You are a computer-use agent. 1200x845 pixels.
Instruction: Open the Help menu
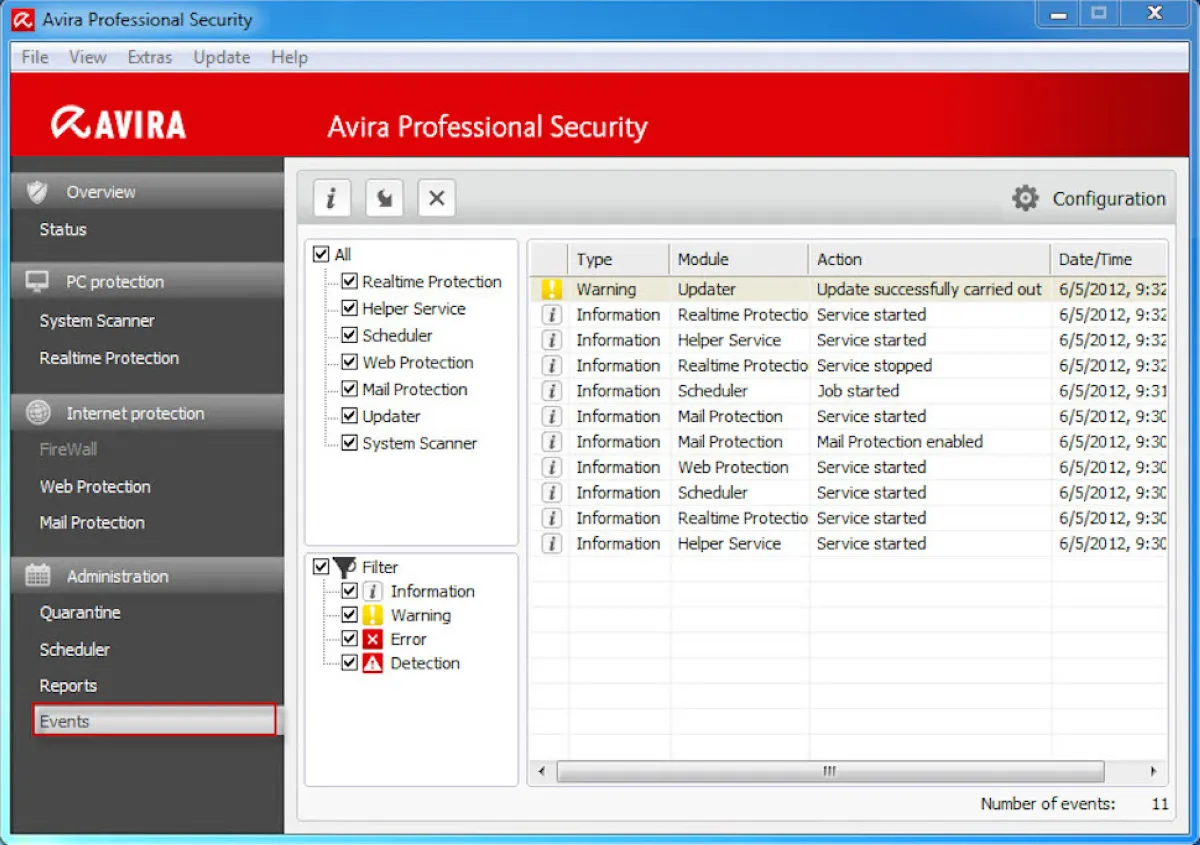(x=289, y=57)
